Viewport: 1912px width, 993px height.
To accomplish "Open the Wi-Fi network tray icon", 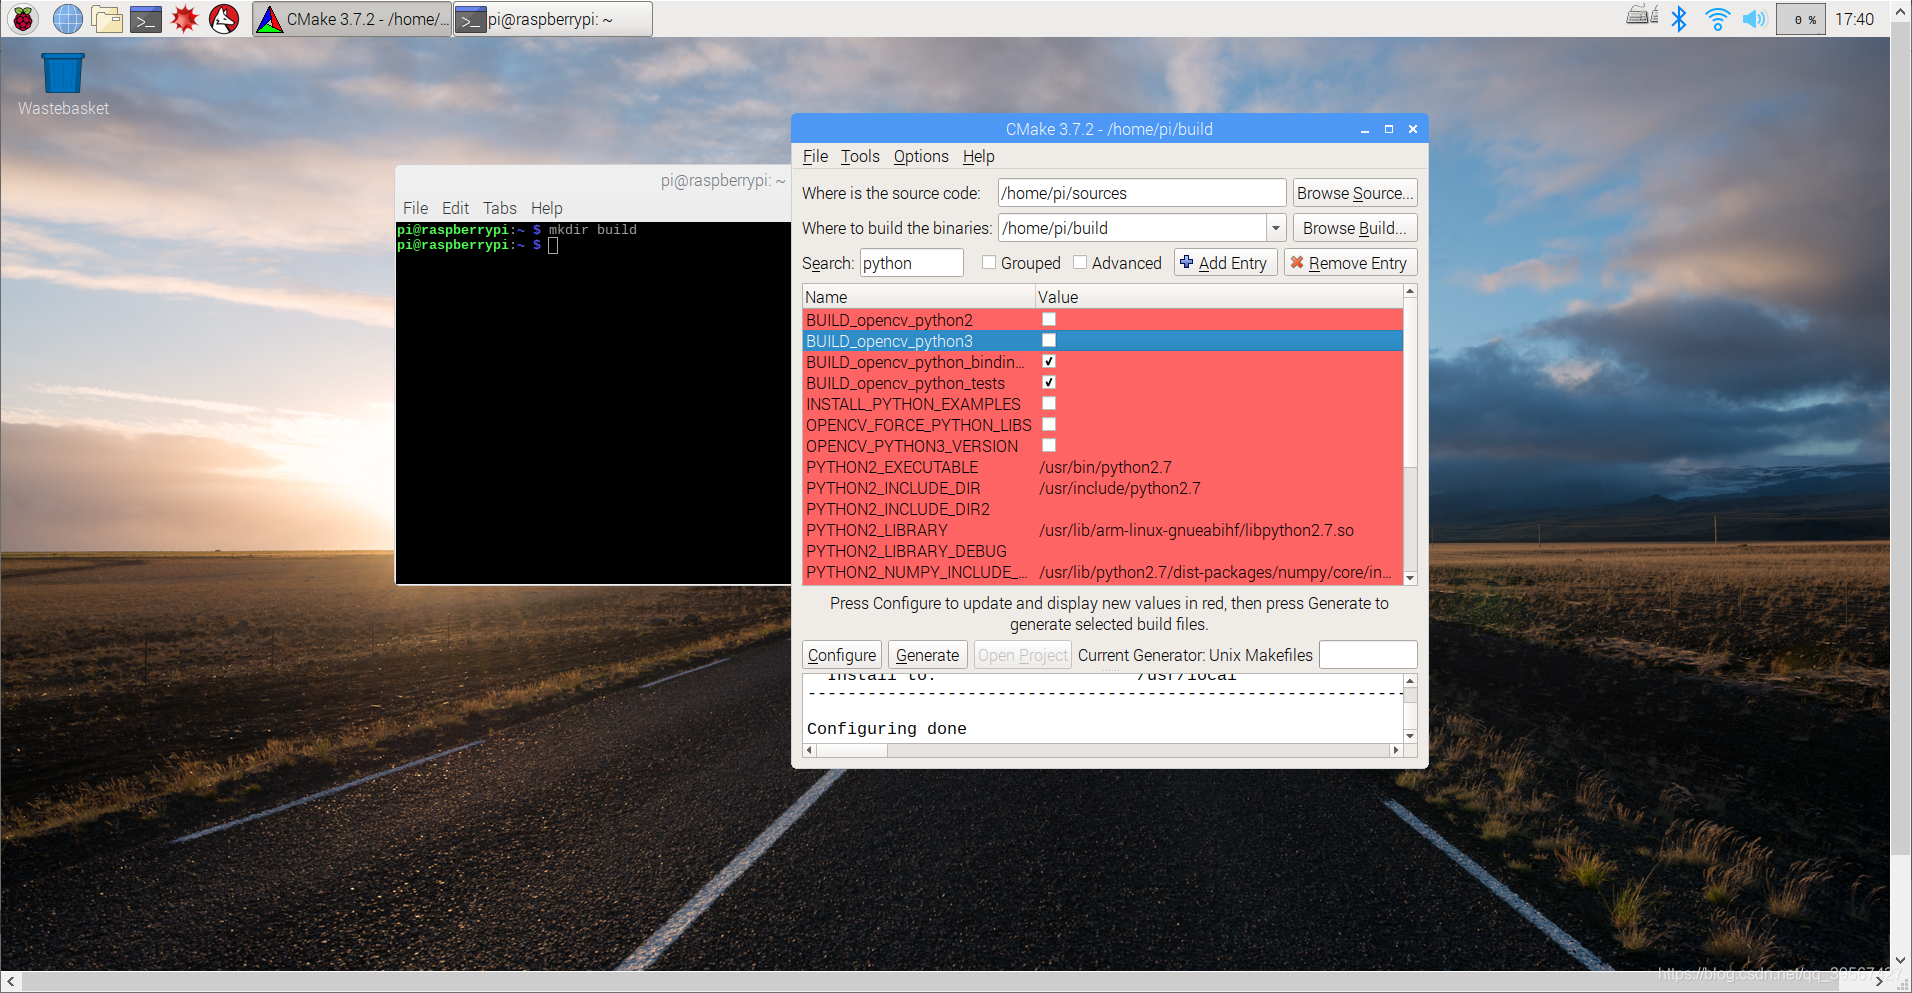I will (x=1717, y=19).
